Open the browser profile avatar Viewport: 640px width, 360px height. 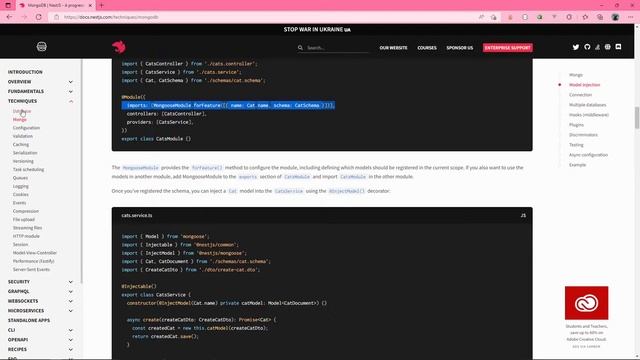[x=615, y=17]
